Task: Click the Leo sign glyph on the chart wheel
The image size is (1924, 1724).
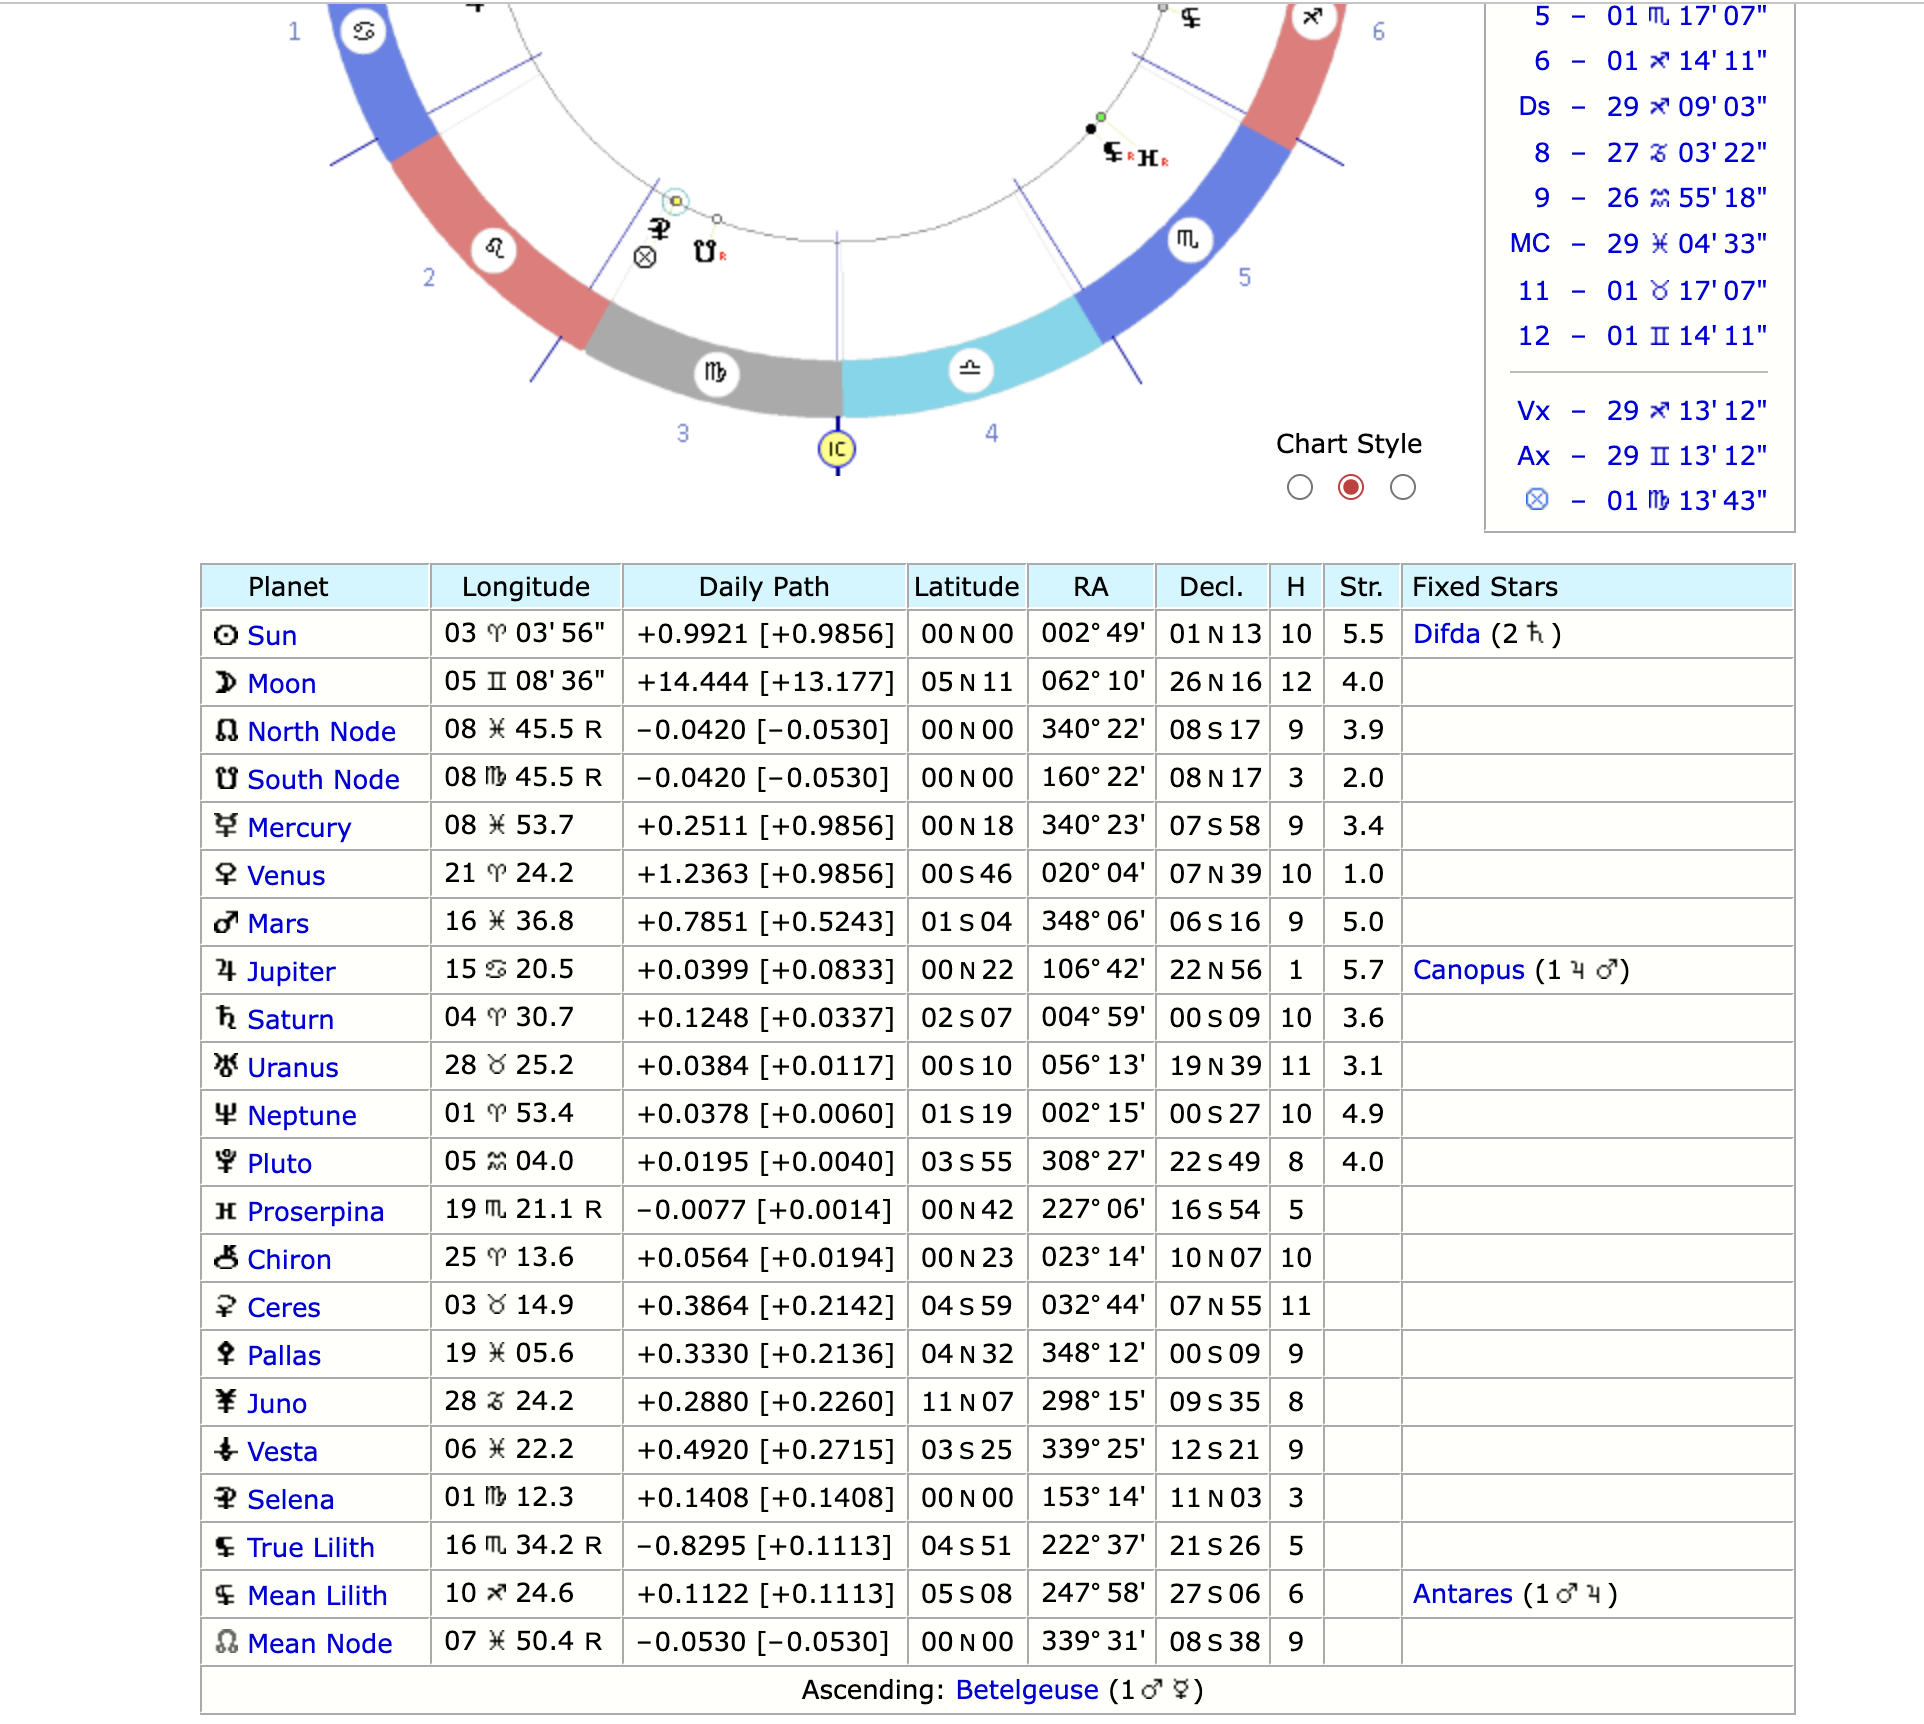Action: pyautogui.click(x=494, y=249)
